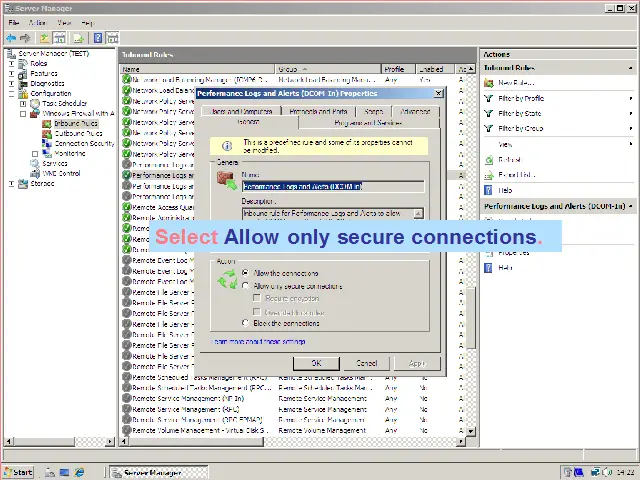Click the New Rule icon in Actions
The height and width of the screenshot is (480, 640).
pyautogui.click(x=489, y=83)
